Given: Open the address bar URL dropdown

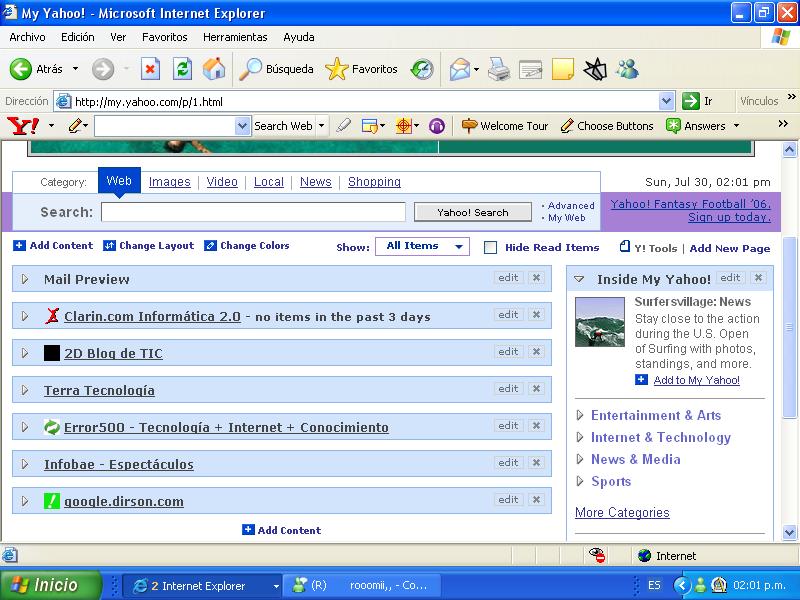Looking at the screenshot, I should (x=666, y=101).
